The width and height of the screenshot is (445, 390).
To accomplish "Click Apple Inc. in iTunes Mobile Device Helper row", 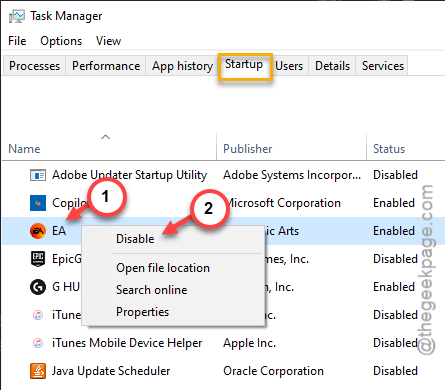I will 250,343.
